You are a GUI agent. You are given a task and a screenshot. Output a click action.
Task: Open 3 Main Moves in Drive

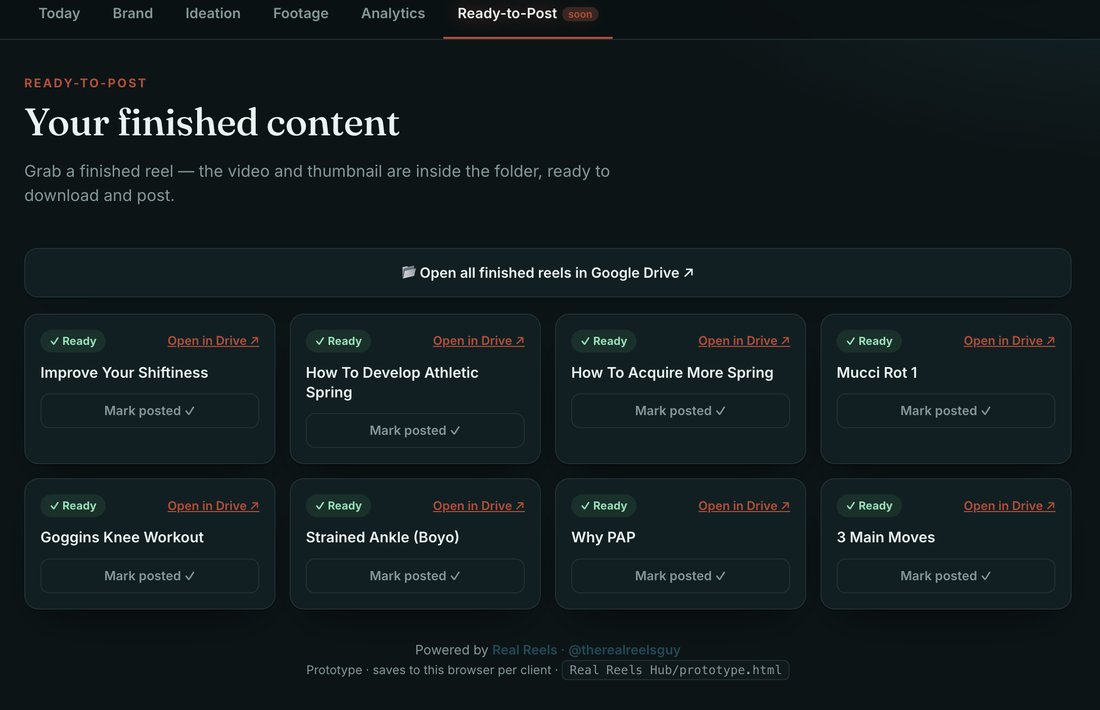pyautogui.click(x=1009, y=506)
